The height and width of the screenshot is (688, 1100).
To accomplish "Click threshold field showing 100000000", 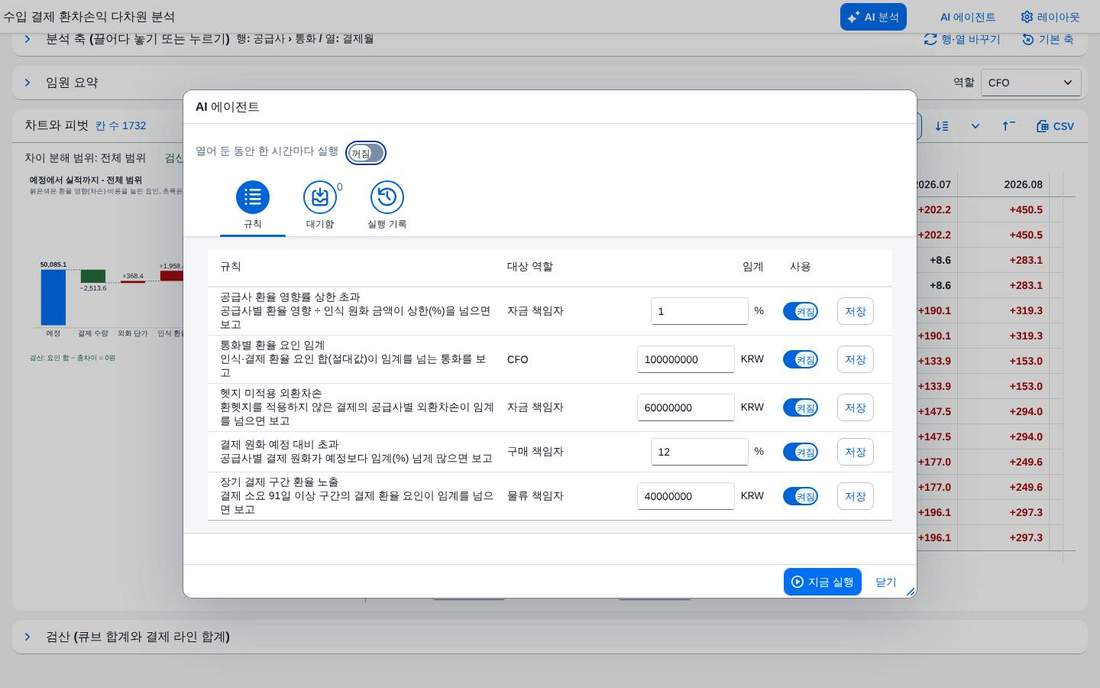I will 685,360.
